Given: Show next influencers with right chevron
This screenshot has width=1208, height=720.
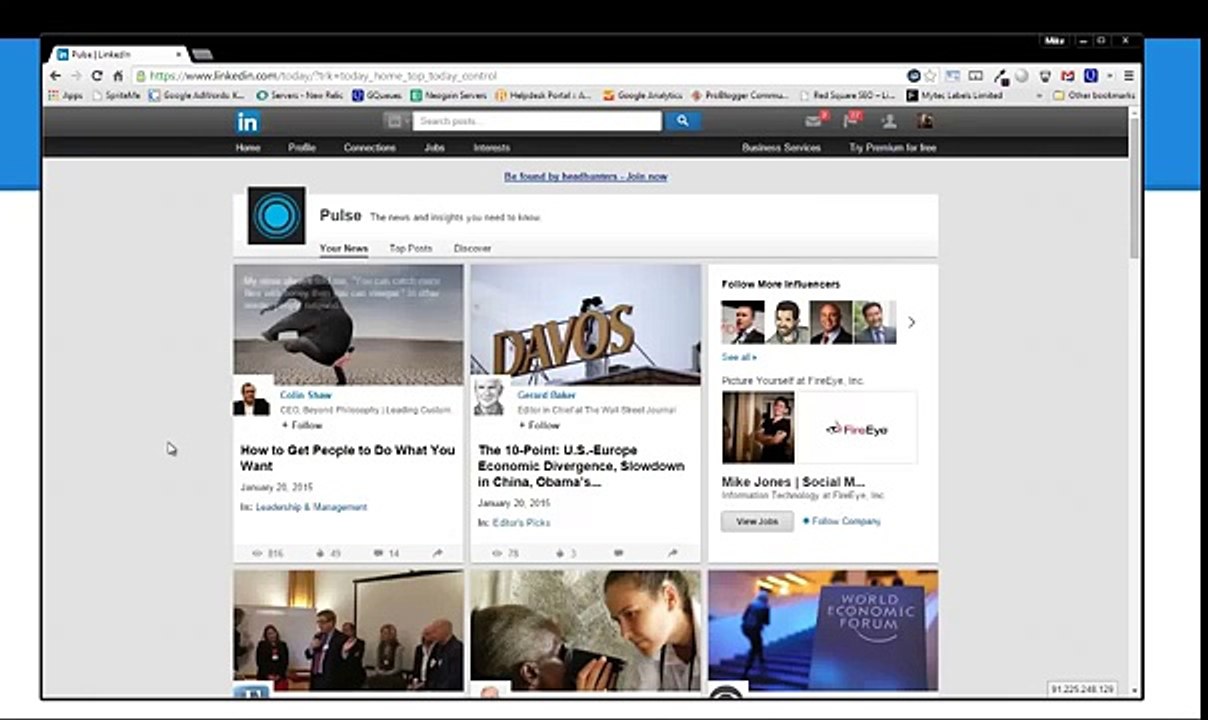Looking at the screenshot, I should pos(911,322).
